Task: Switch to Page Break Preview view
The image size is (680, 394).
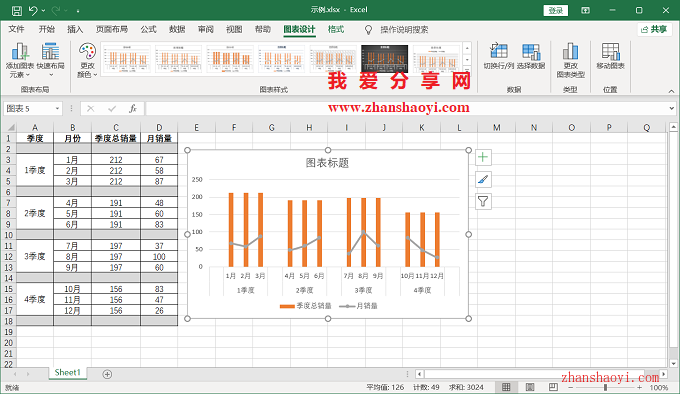Action: 553,387
